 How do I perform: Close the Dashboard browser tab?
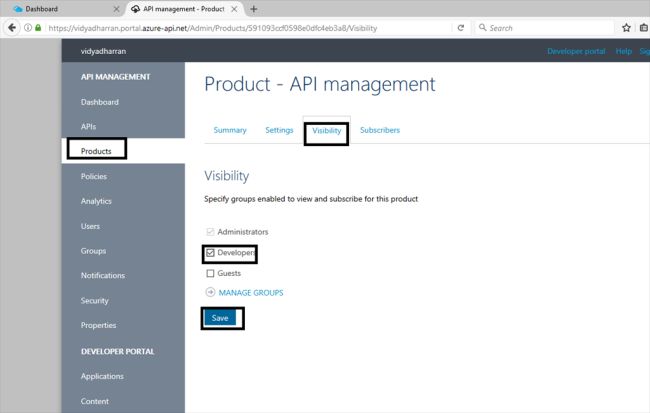116,9
